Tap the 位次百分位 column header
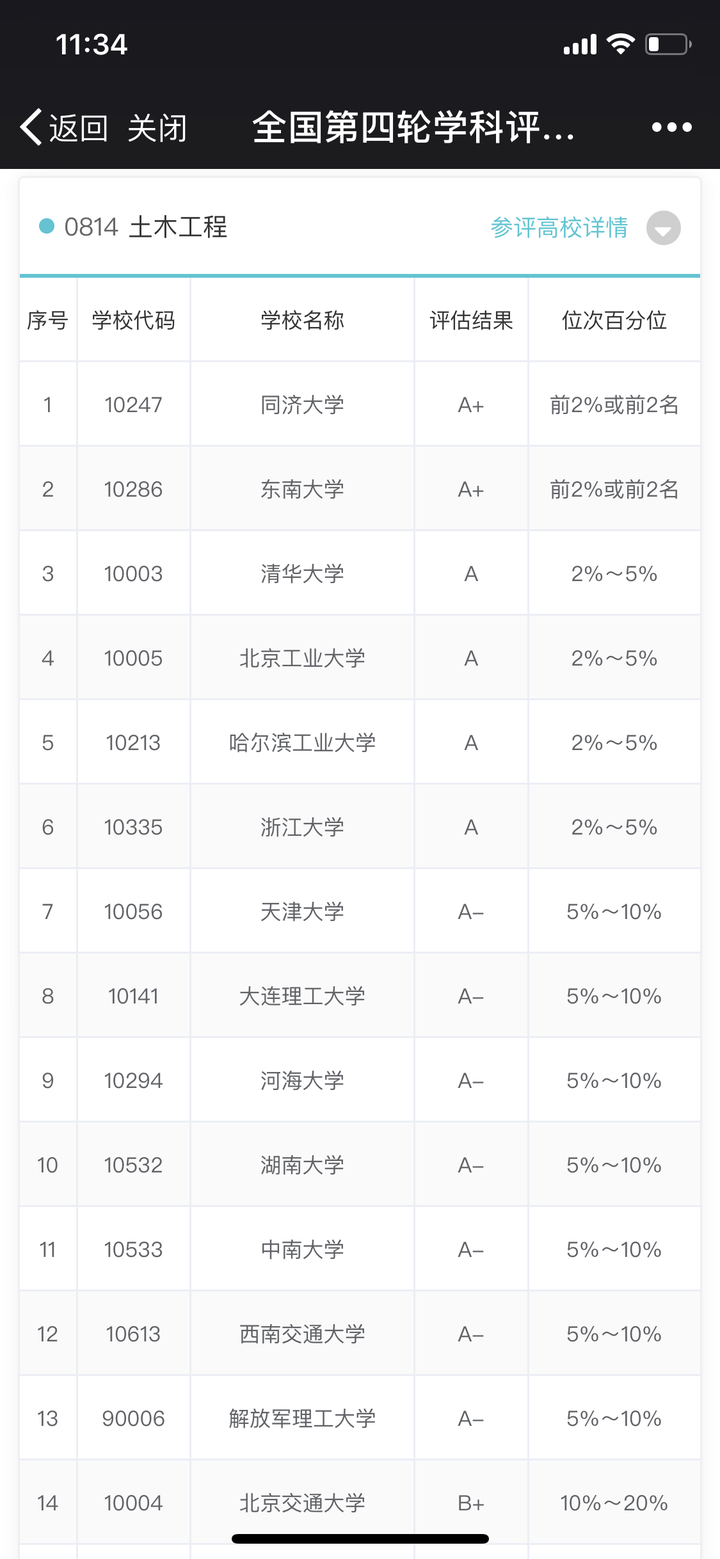Viewport: 720px width, 1559px height. click(x=614, y=320)
